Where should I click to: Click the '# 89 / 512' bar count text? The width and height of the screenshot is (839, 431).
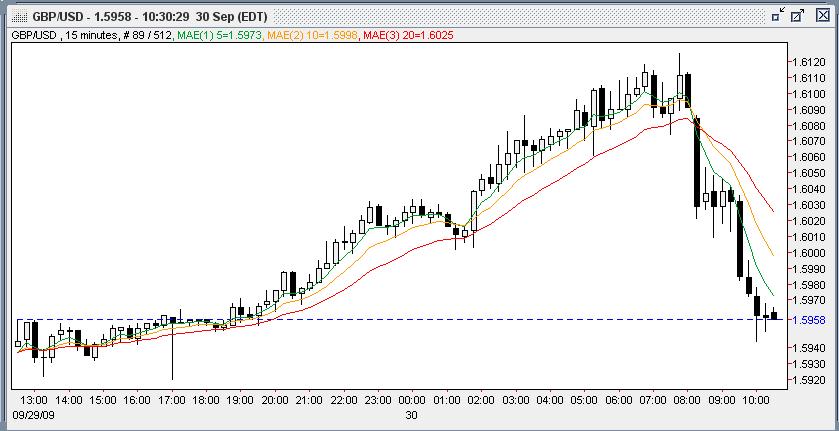click(x=146, y=35)
